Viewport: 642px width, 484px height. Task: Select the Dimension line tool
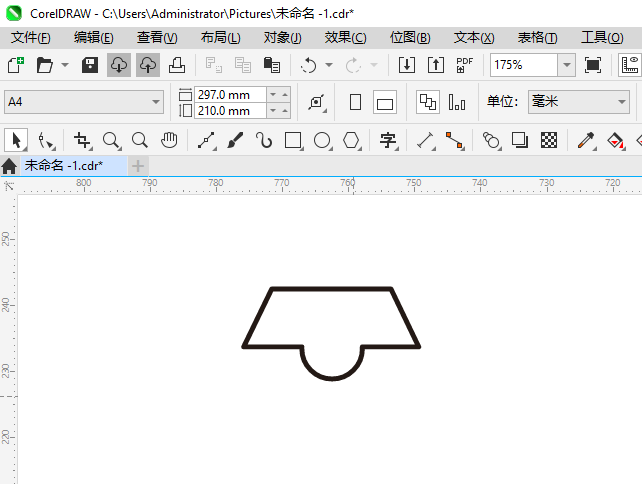pos(425,140)
